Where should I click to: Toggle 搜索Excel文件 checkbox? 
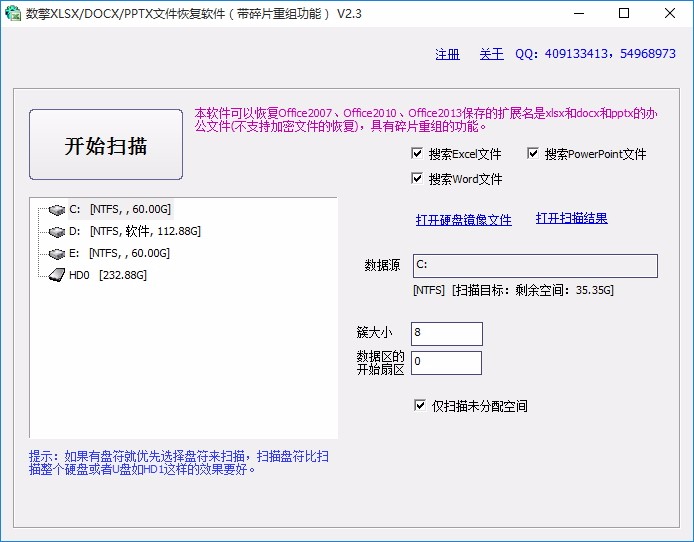point(417,154)
